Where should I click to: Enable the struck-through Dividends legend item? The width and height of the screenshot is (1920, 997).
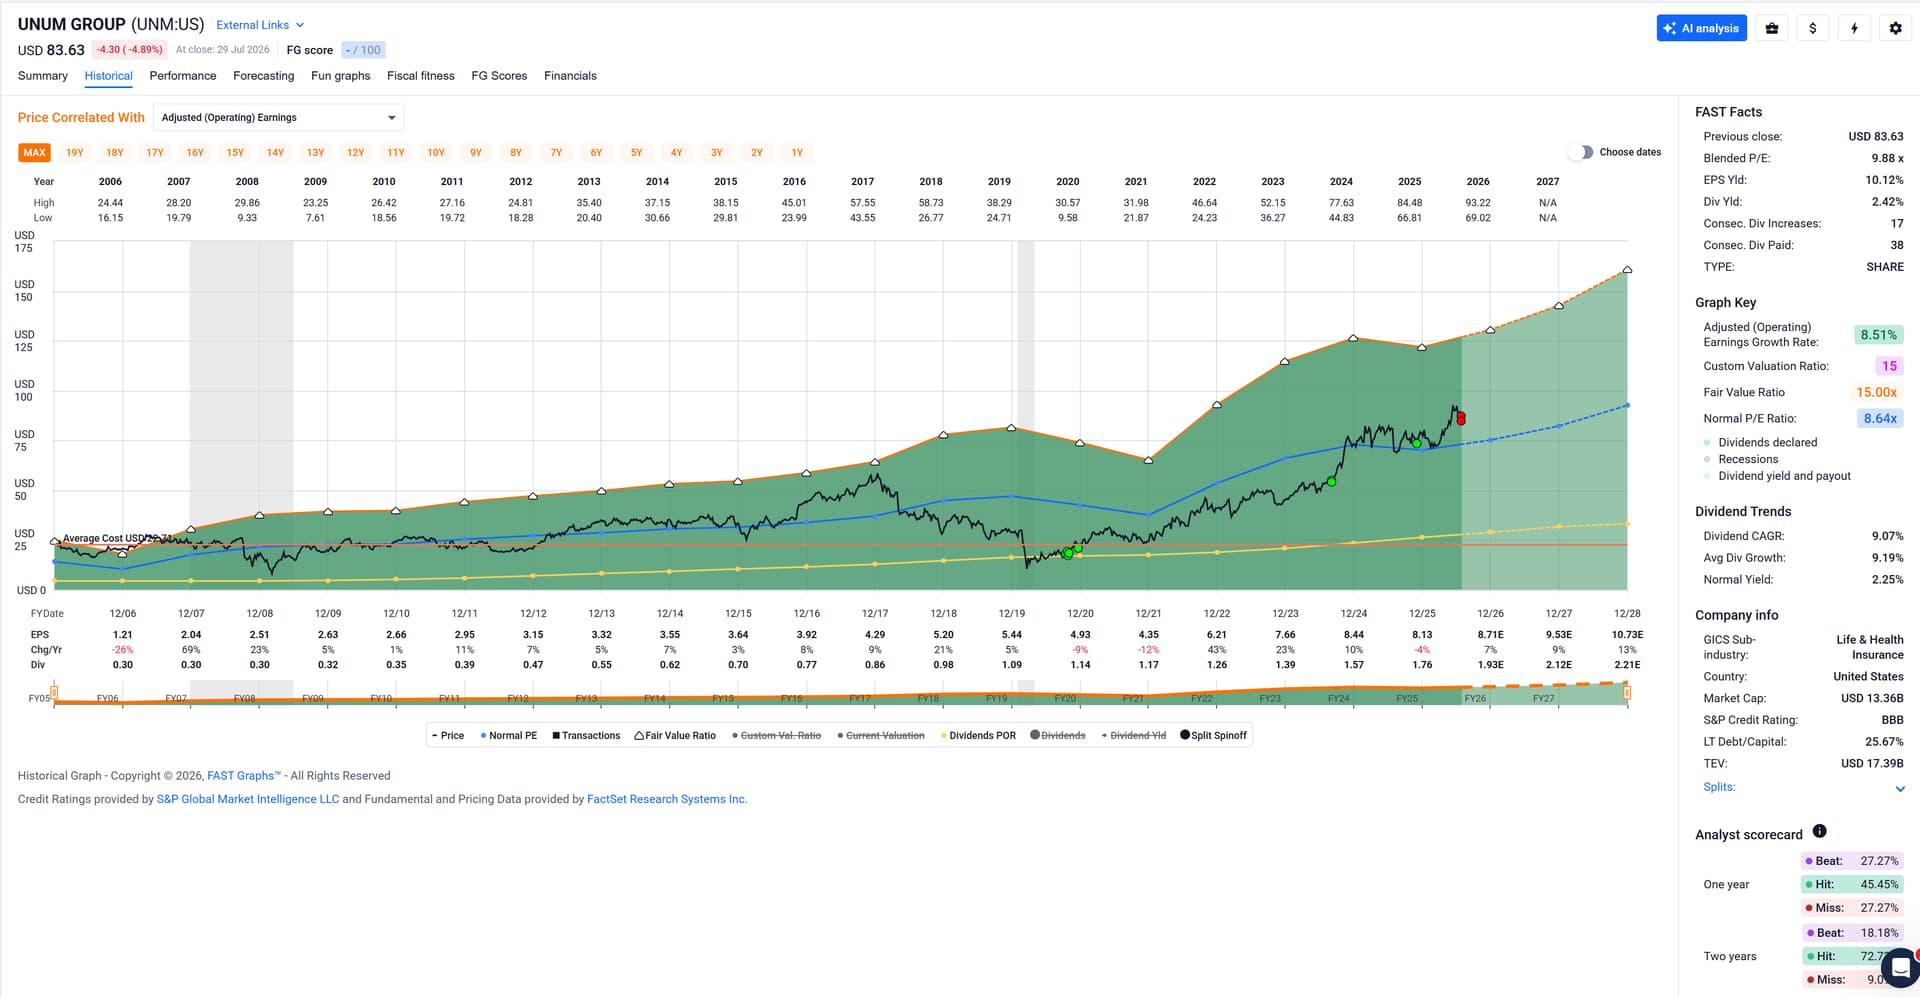[1058, 736]
